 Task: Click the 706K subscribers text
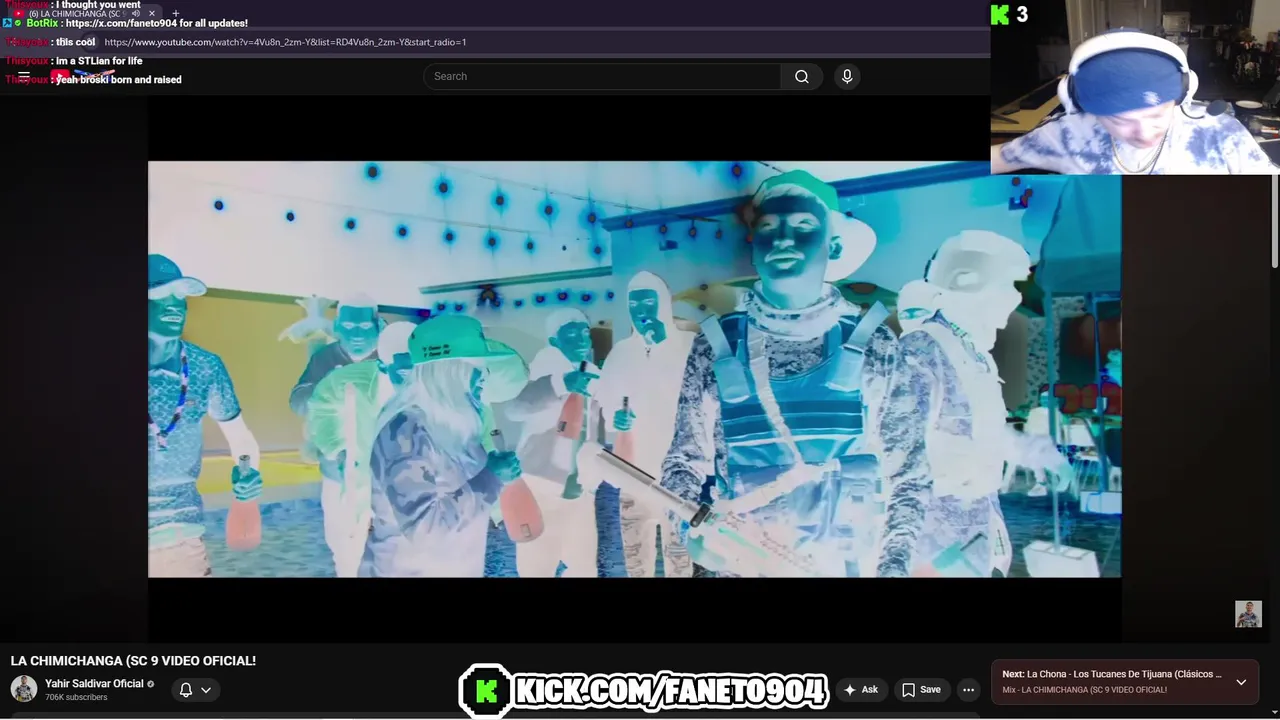[x=76, y=697]
